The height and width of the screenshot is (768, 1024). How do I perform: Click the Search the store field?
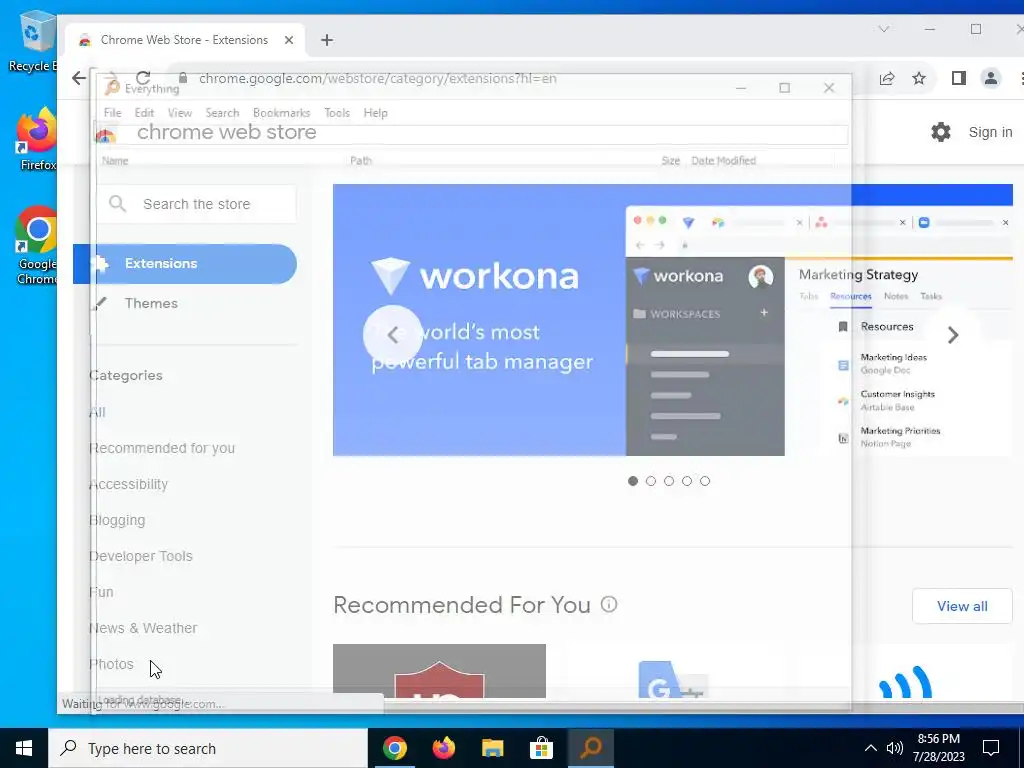[x=196, y=204]
